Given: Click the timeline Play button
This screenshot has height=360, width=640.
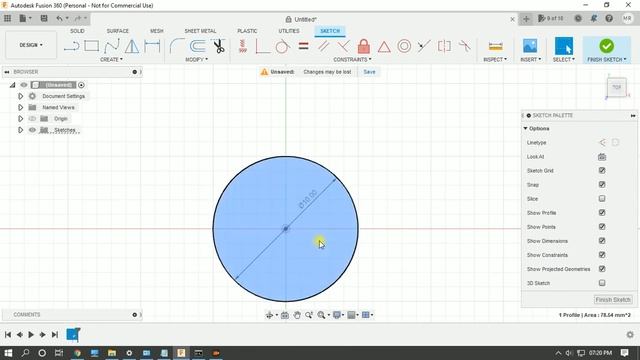Looking at the screenshot, I should [x=31, y=335].
